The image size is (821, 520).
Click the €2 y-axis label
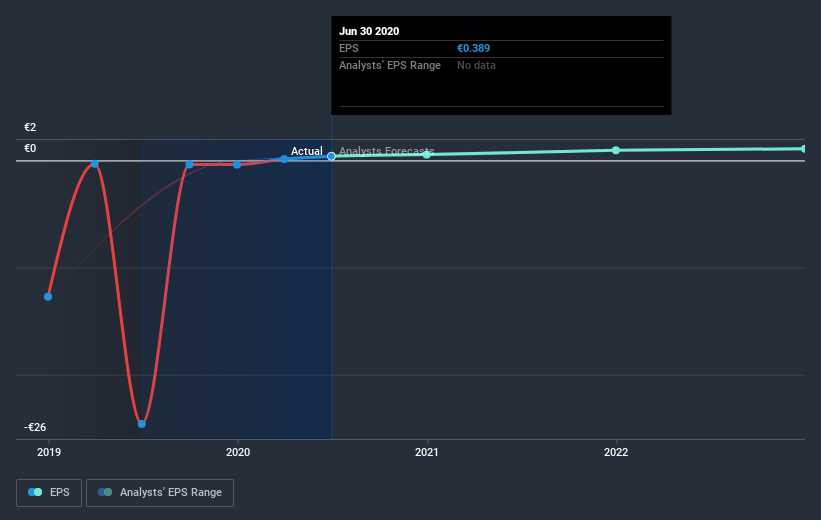pos(30,127)
